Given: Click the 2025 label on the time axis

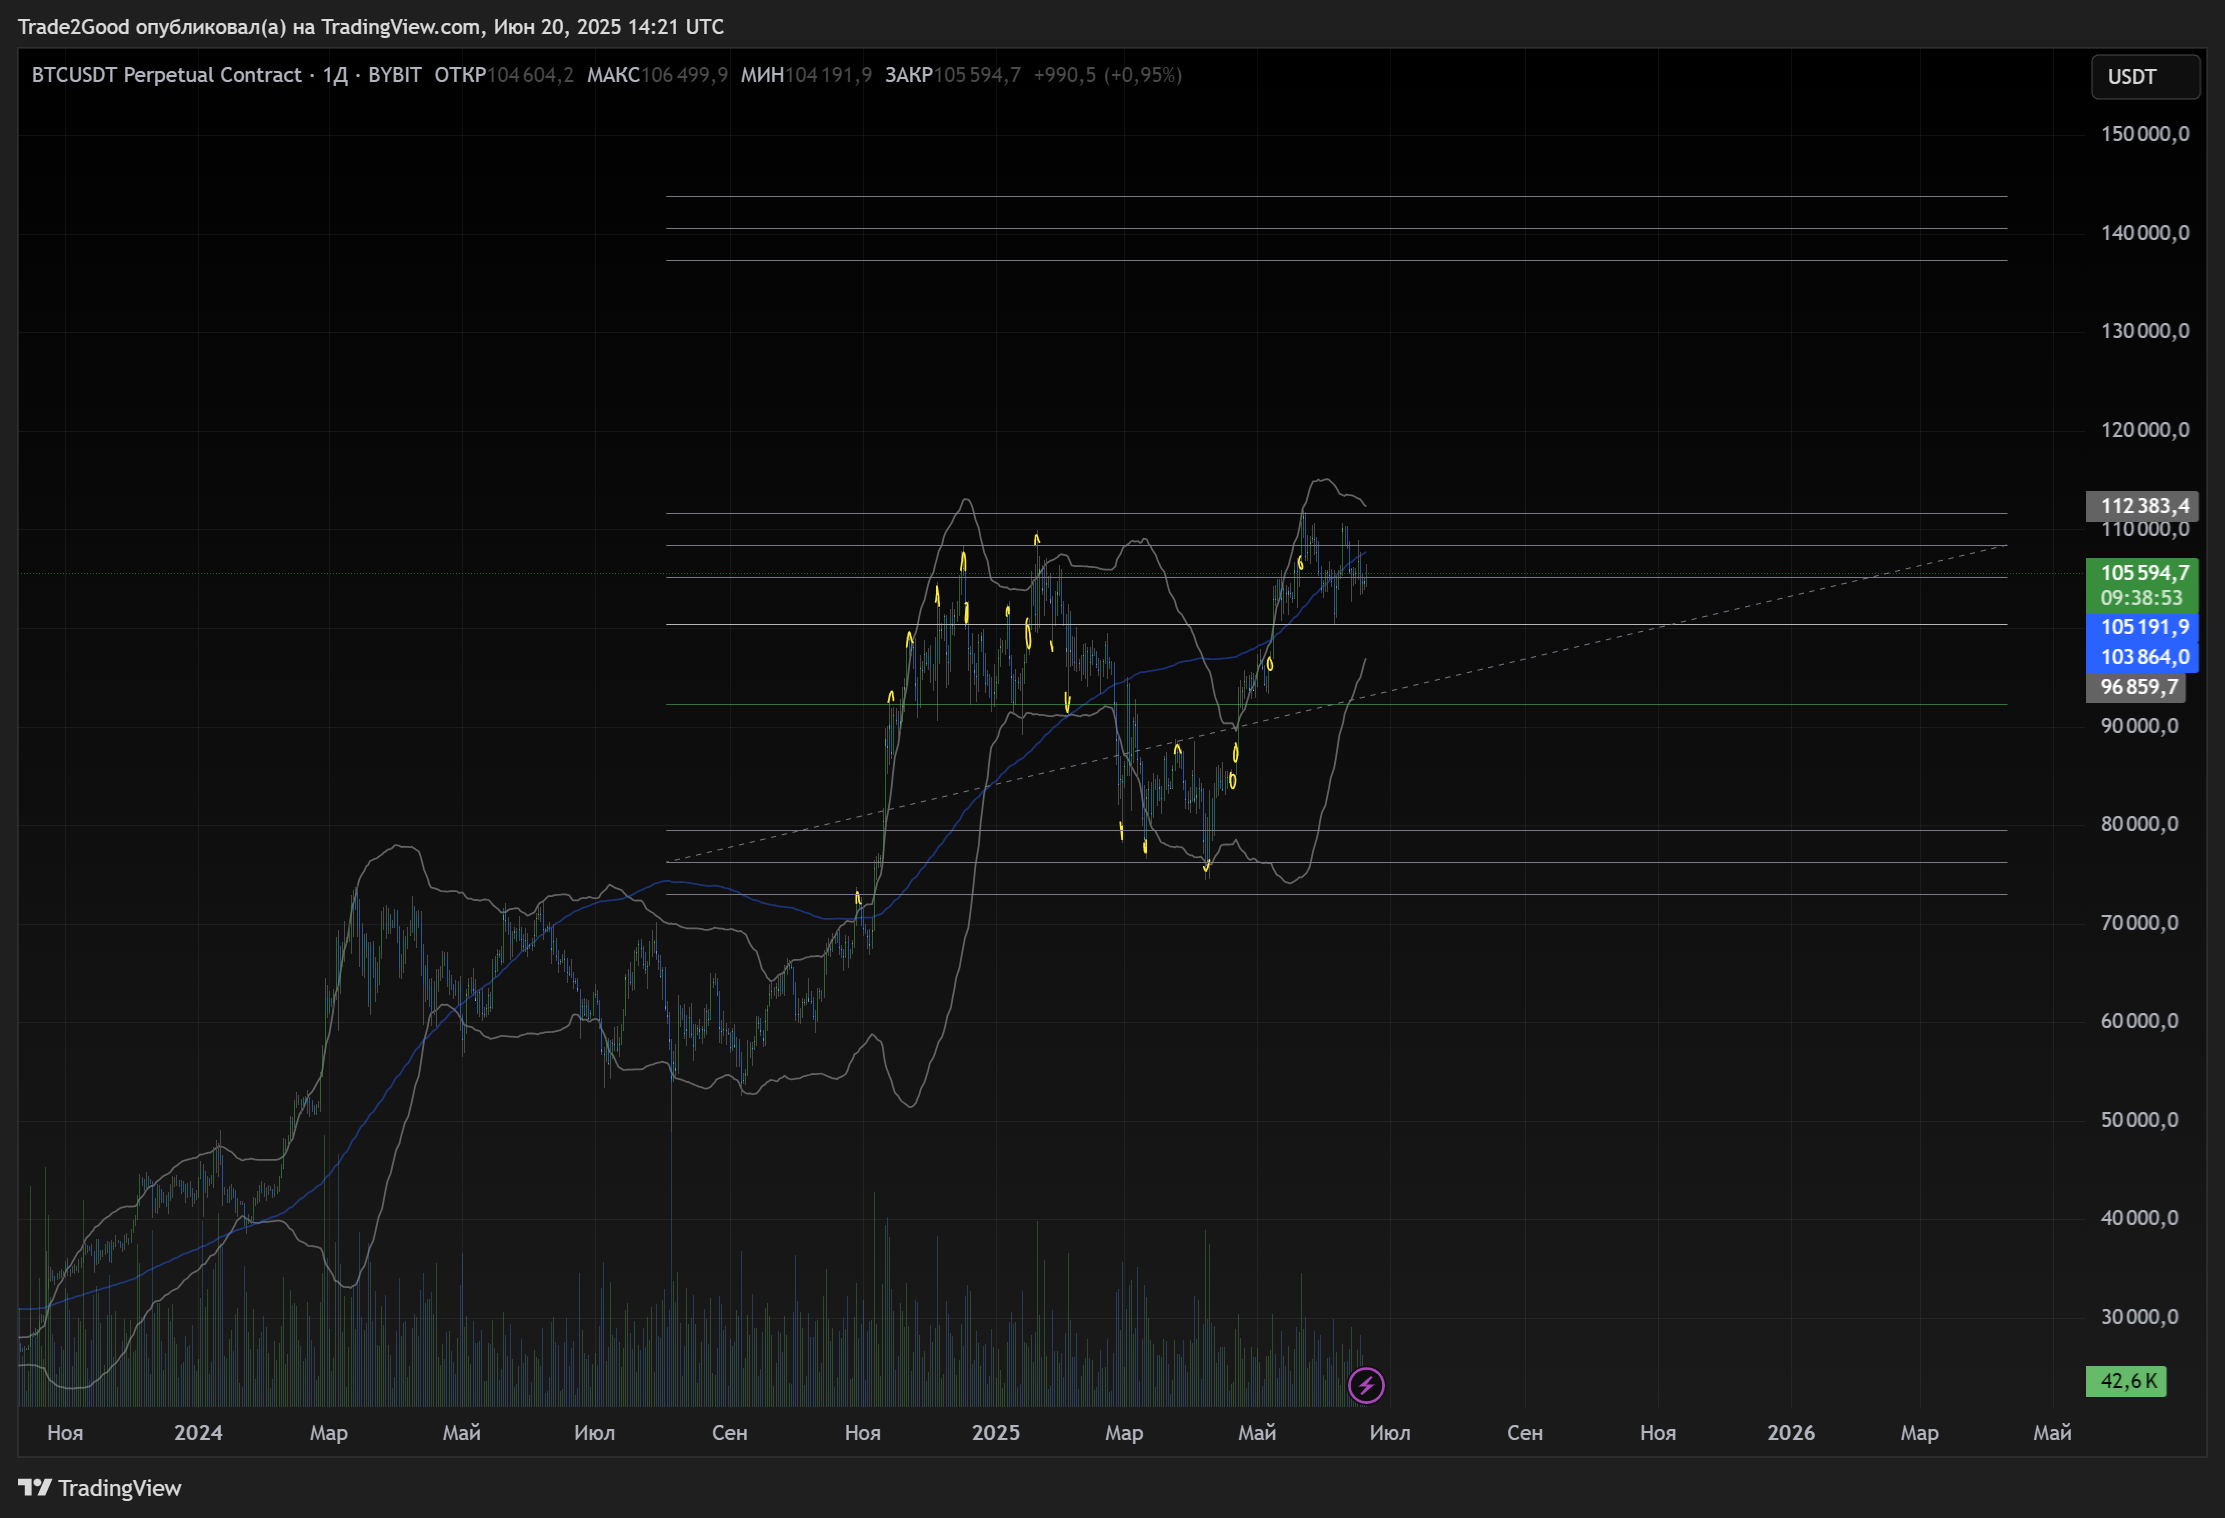Looking at the screenshot, I should coord(995,1432).
